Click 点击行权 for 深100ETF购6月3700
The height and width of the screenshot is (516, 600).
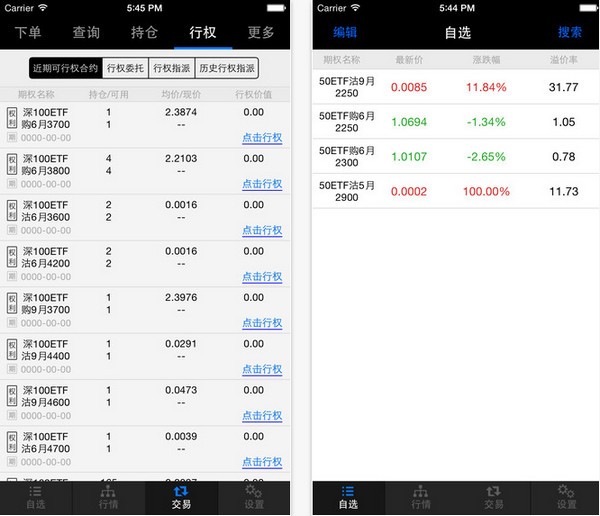coord(262,137)
